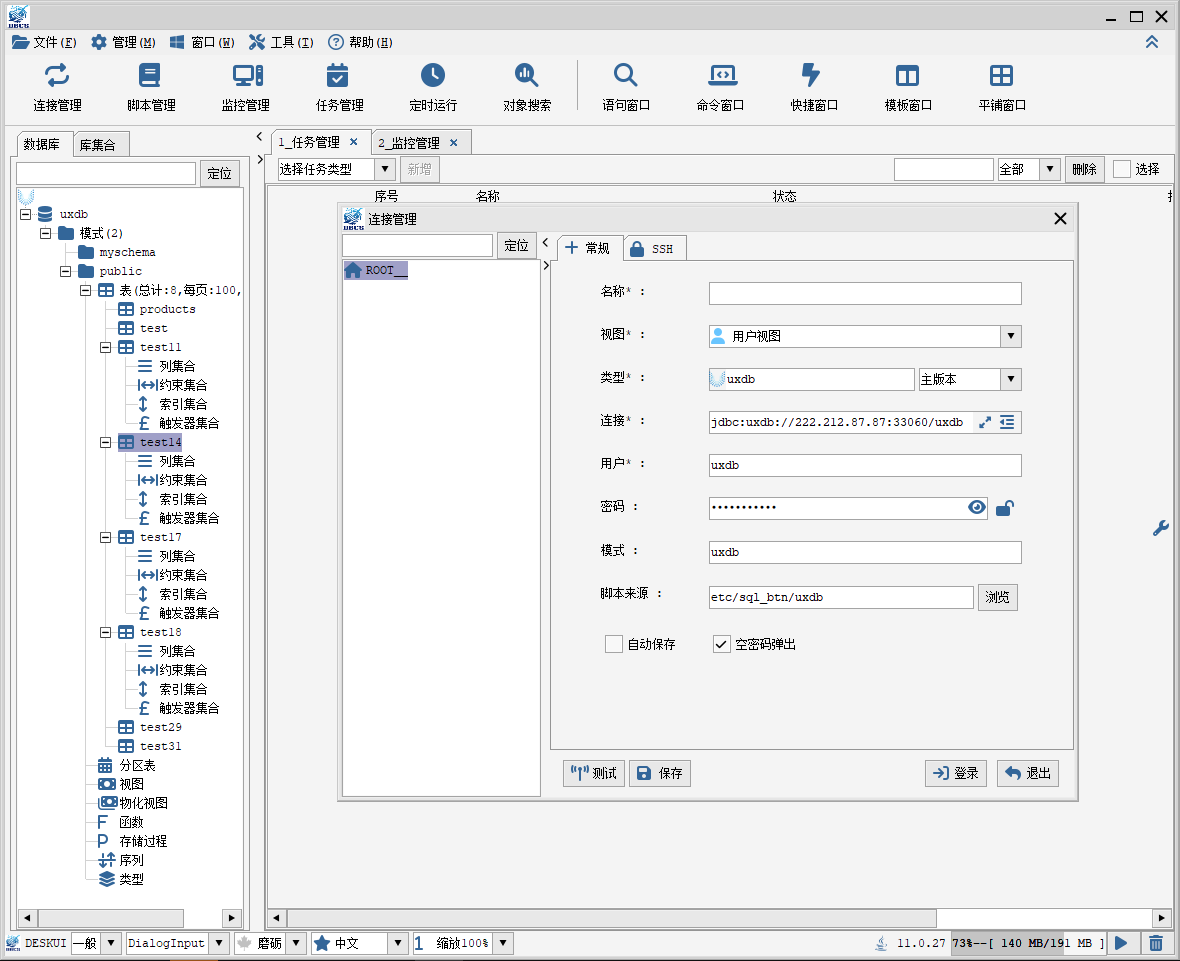Click the Java icon in status bar
Image resolution: width=1180 pixels, height=961 pixels.
[x=880, y=943]
